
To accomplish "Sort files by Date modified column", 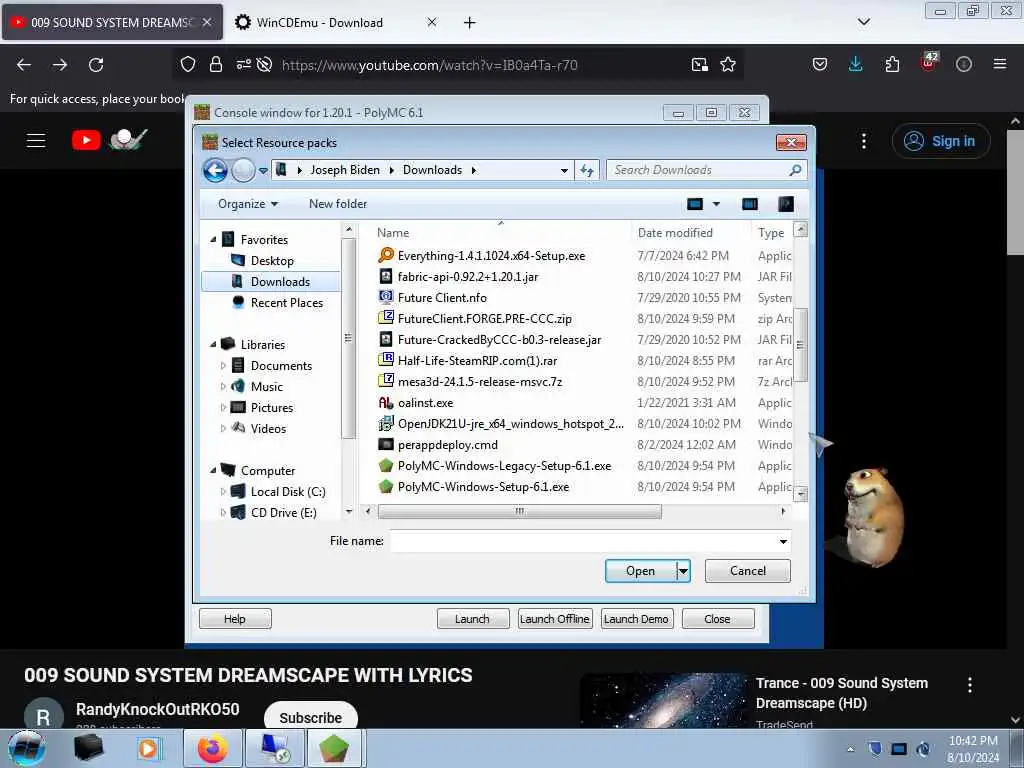I will tap(691, 233).
